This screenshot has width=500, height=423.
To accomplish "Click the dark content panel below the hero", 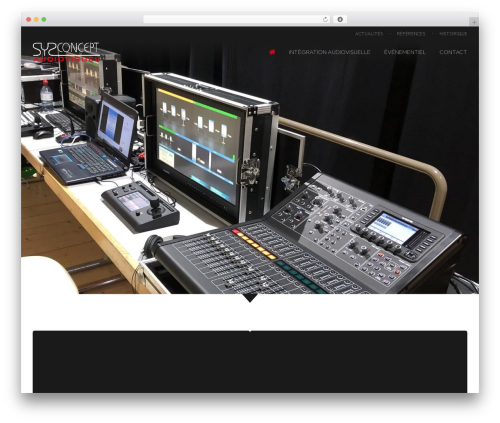I will (250, 362).
